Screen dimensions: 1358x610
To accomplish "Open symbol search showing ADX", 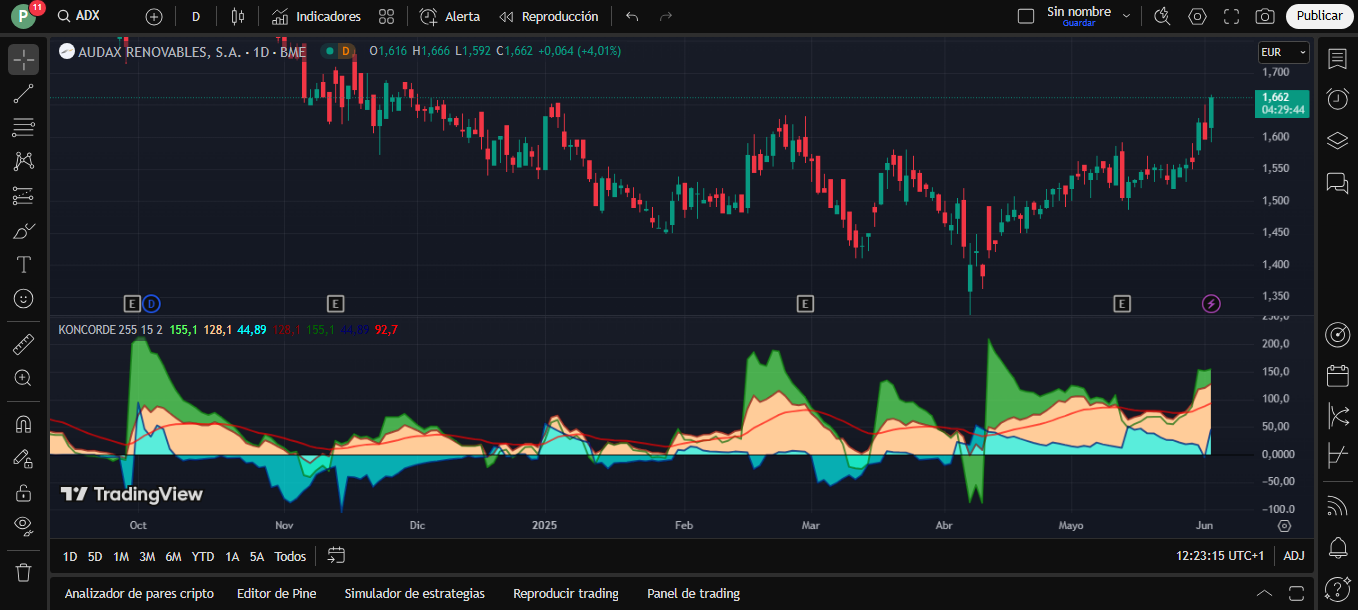I will pyautogui.click(x=78, y=16).
